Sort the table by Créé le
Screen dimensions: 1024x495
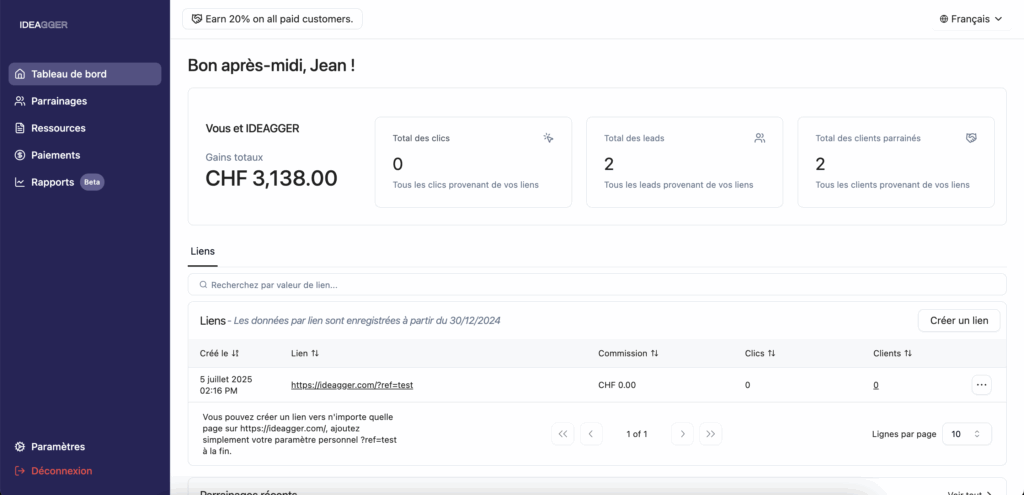[x=219, y=353]
